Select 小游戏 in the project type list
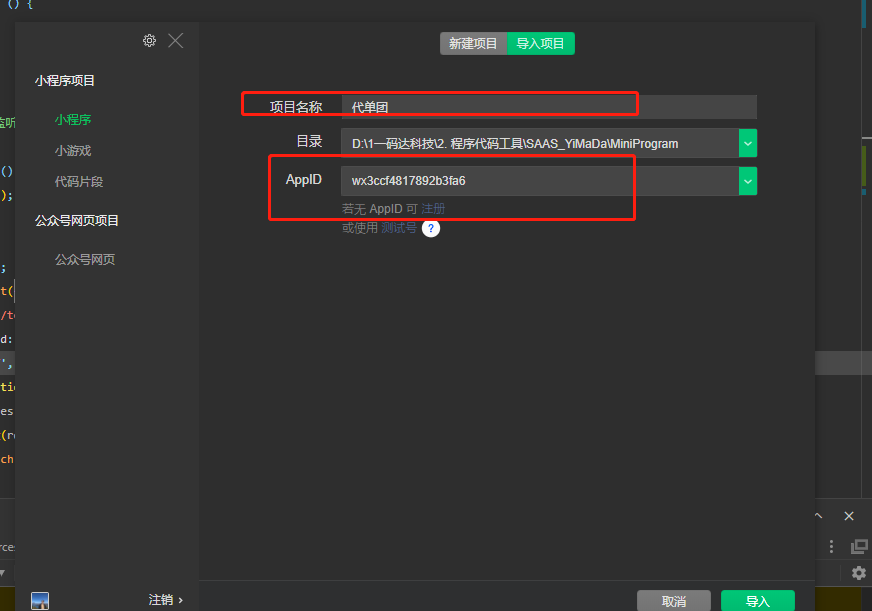The image size is (872, 611). (x=73, y=150)
